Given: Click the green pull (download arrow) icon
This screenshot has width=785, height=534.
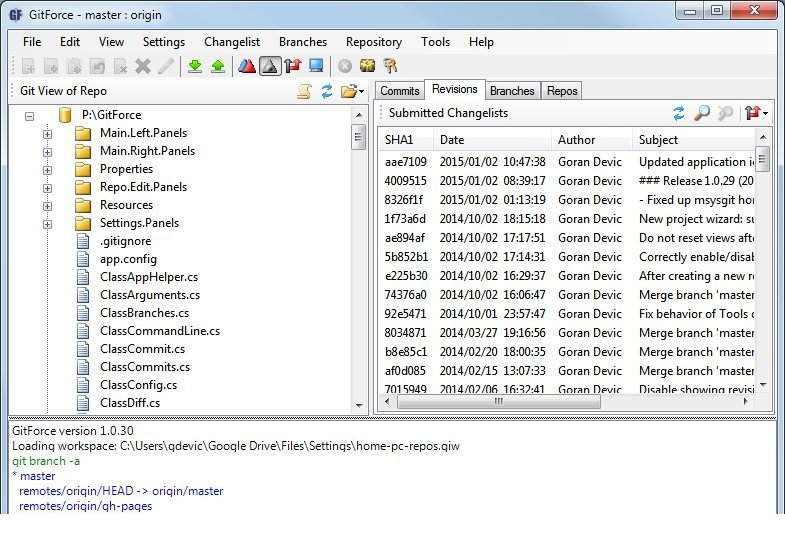Looking at the screenshot, I should 195,67.
